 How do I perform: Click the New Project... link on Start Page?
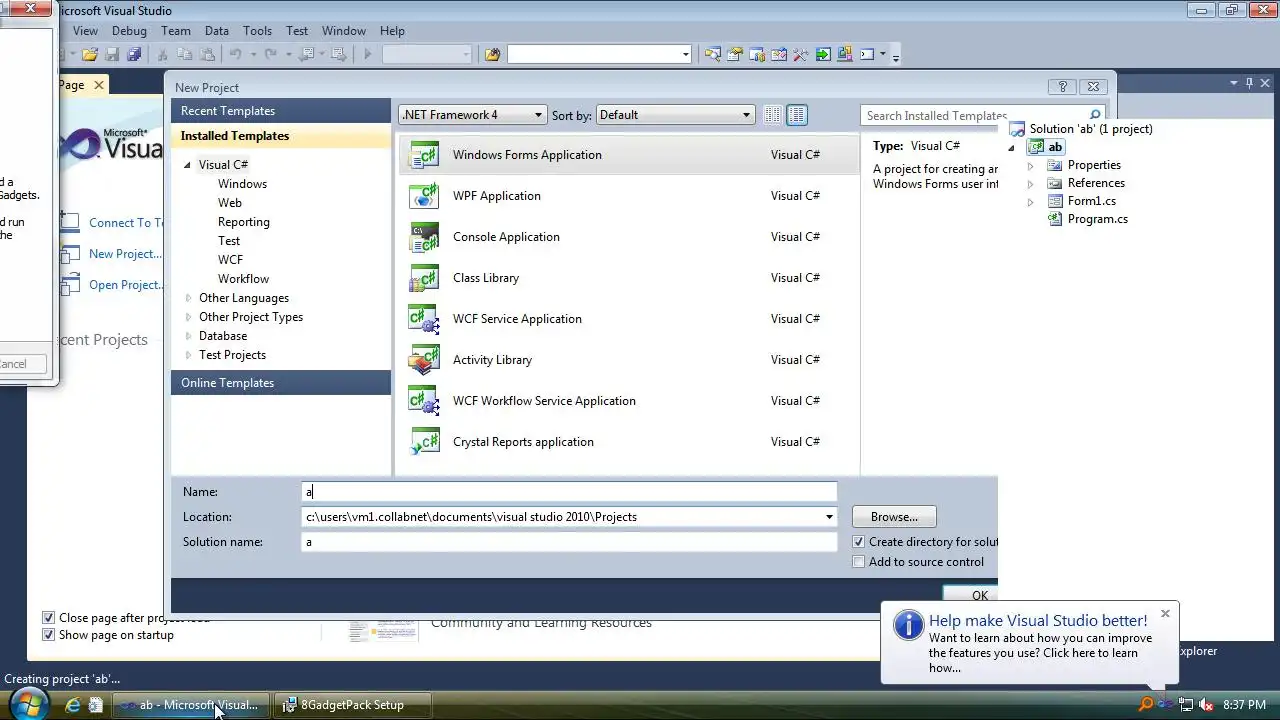coord(125,254)
